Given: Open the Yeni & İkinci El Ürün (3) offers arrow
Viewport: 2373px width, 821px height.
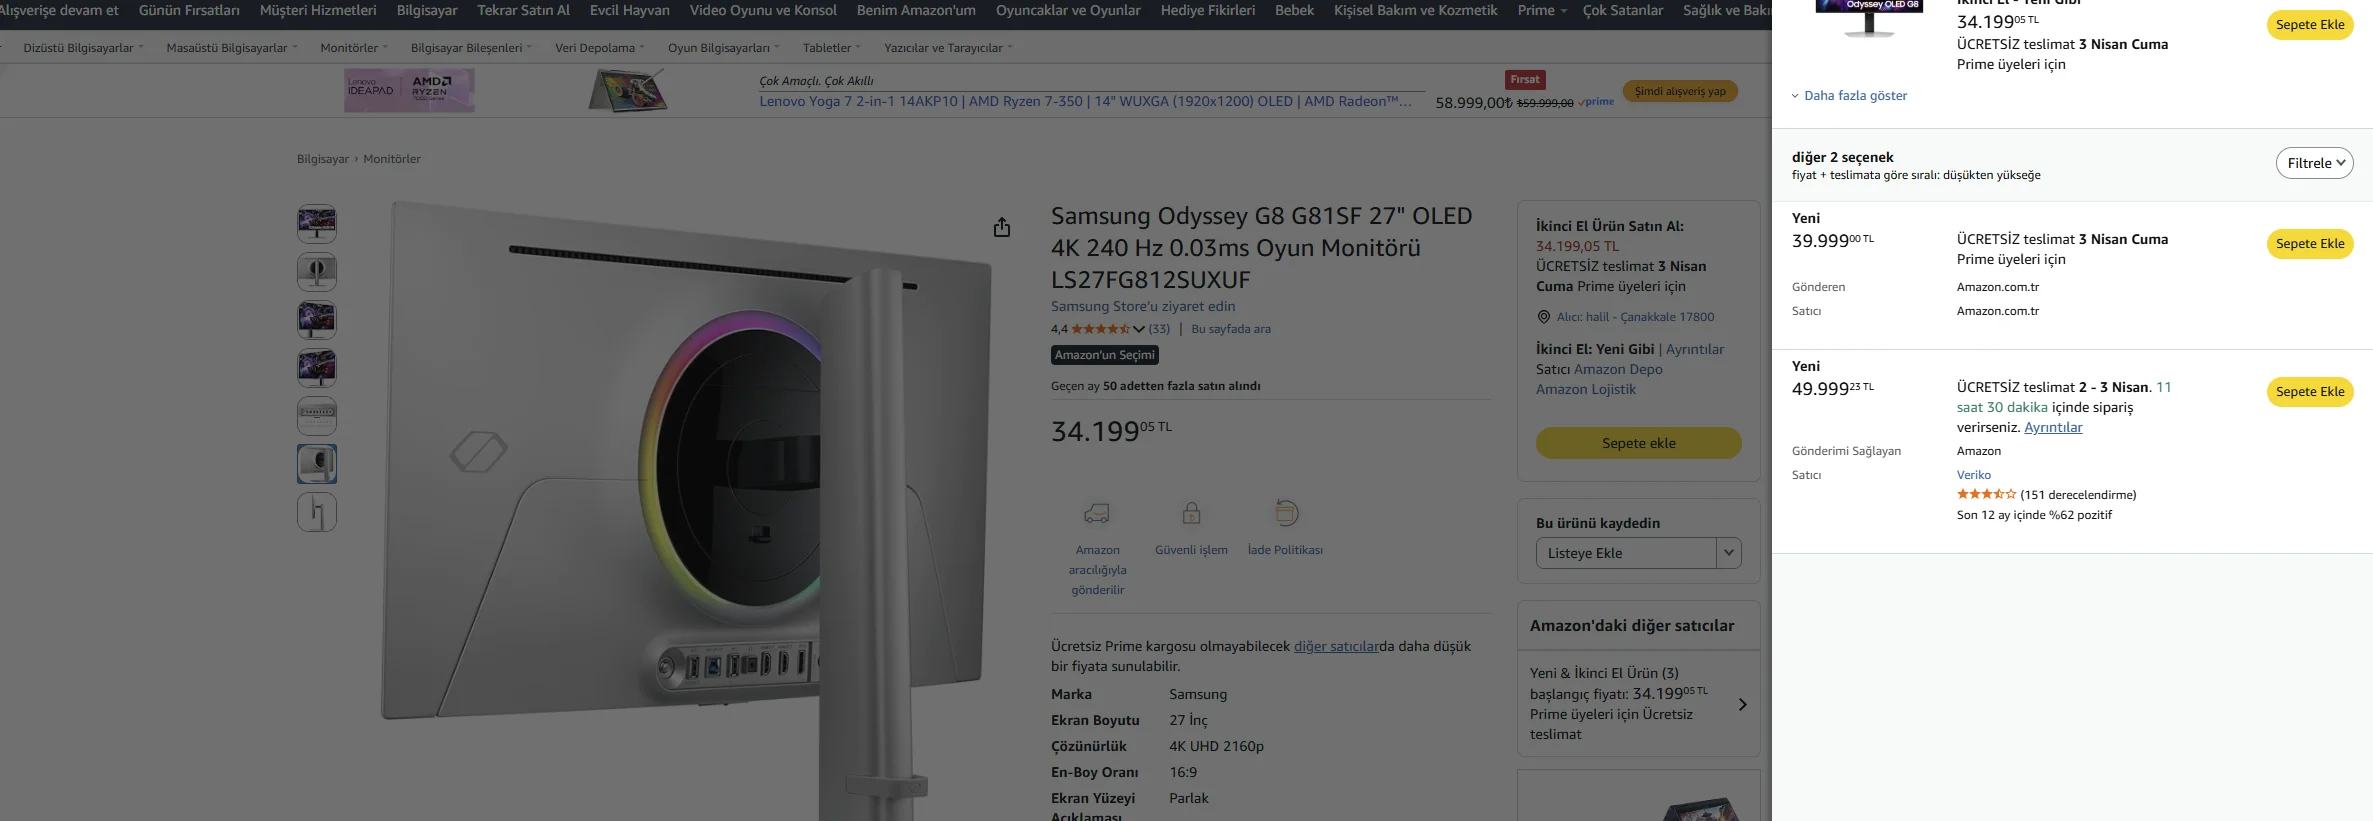Looking at the screenshot, I should coord(1743,705).
